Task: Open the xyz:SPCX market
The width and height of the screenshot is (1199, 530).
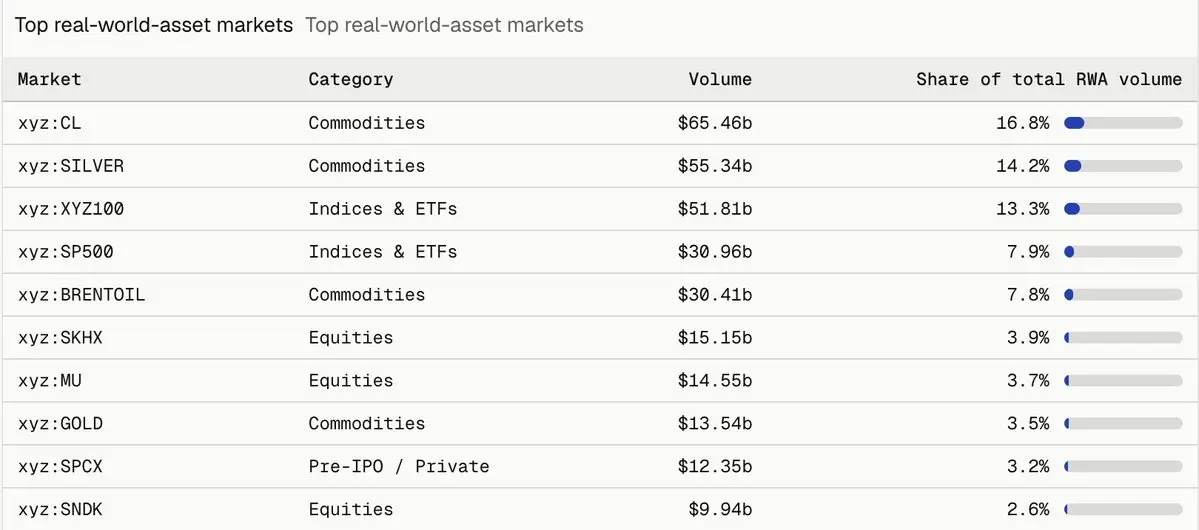Action: [60, 466]
